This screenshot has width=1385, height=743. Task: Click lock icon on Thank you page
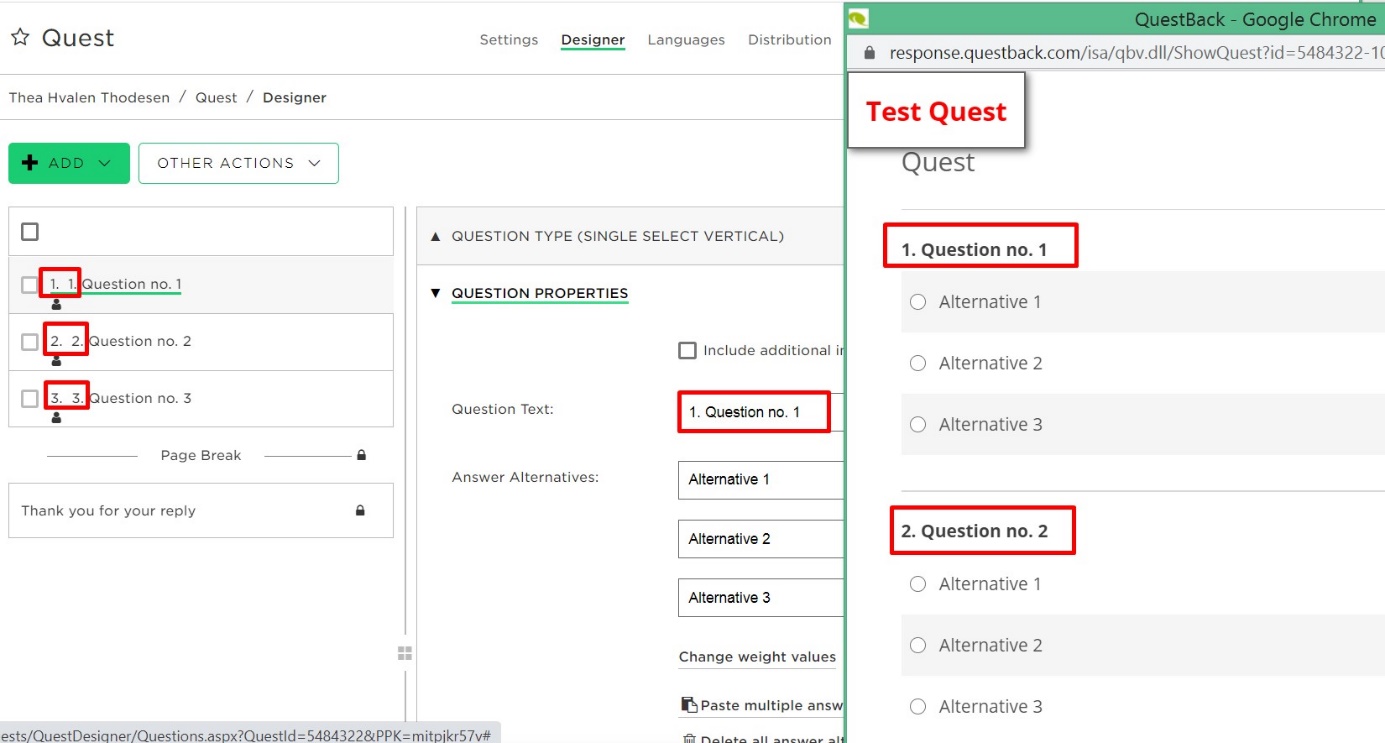tap(360, 510)
